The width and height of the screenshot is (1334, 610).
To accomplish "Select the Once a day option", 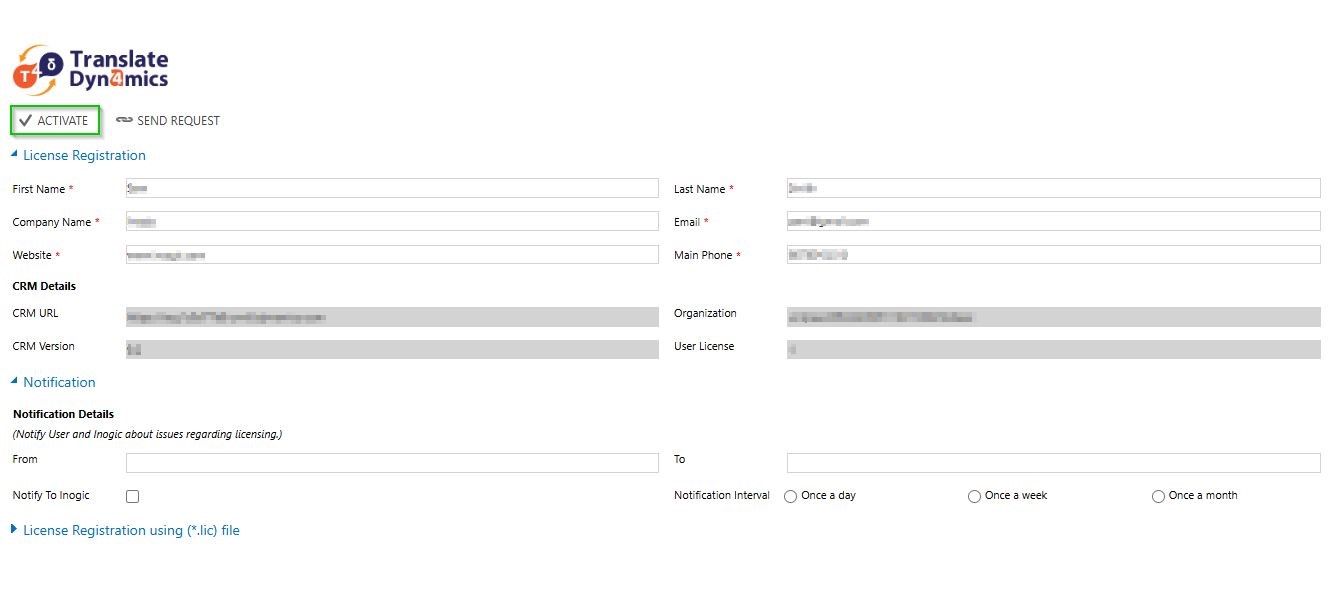I will 791,496.
